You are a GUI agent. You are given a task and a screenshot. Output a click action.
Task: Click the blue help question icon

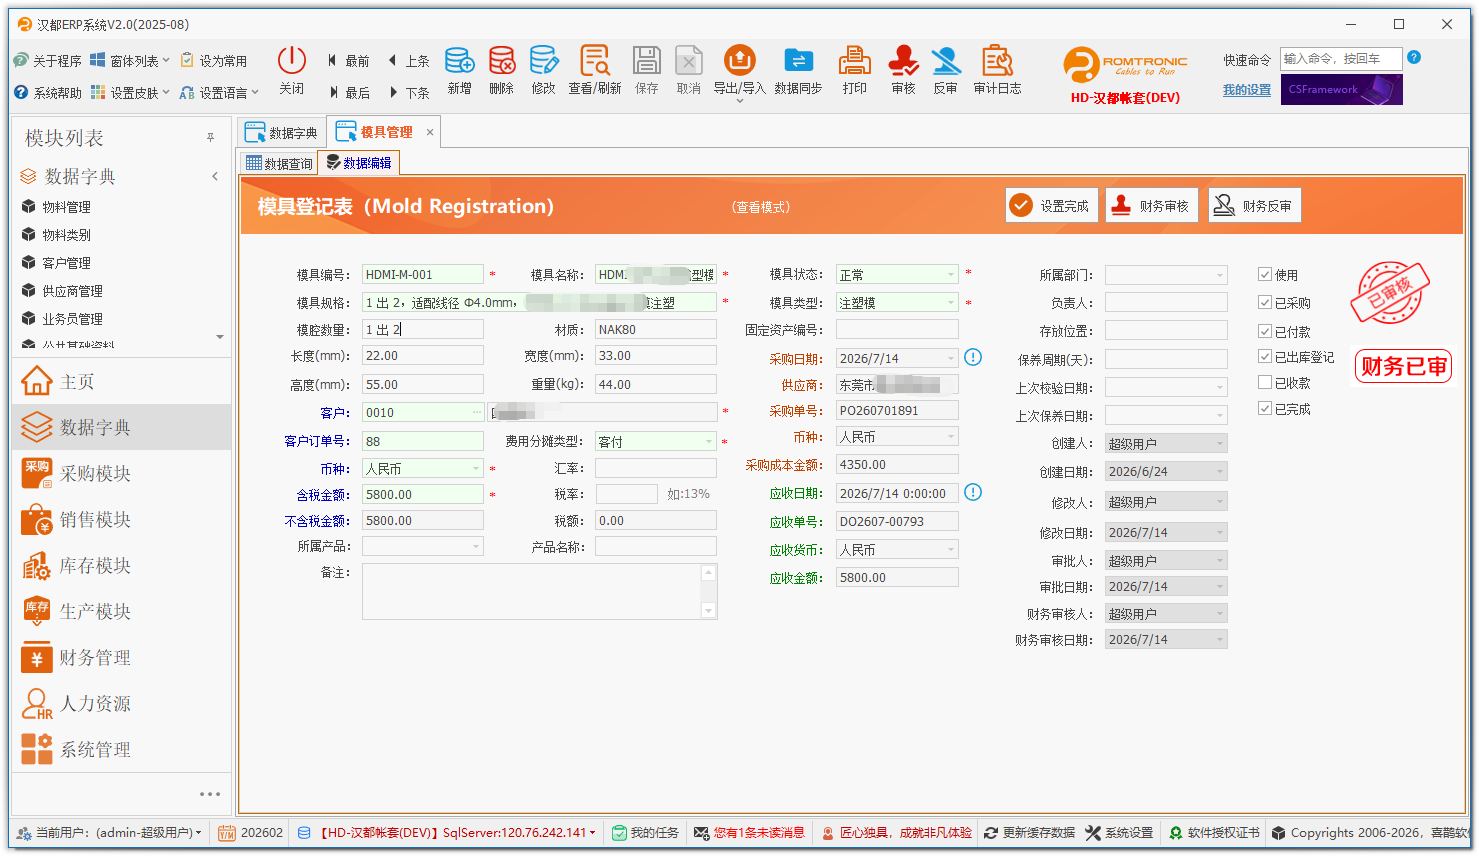pos(1414,58)
